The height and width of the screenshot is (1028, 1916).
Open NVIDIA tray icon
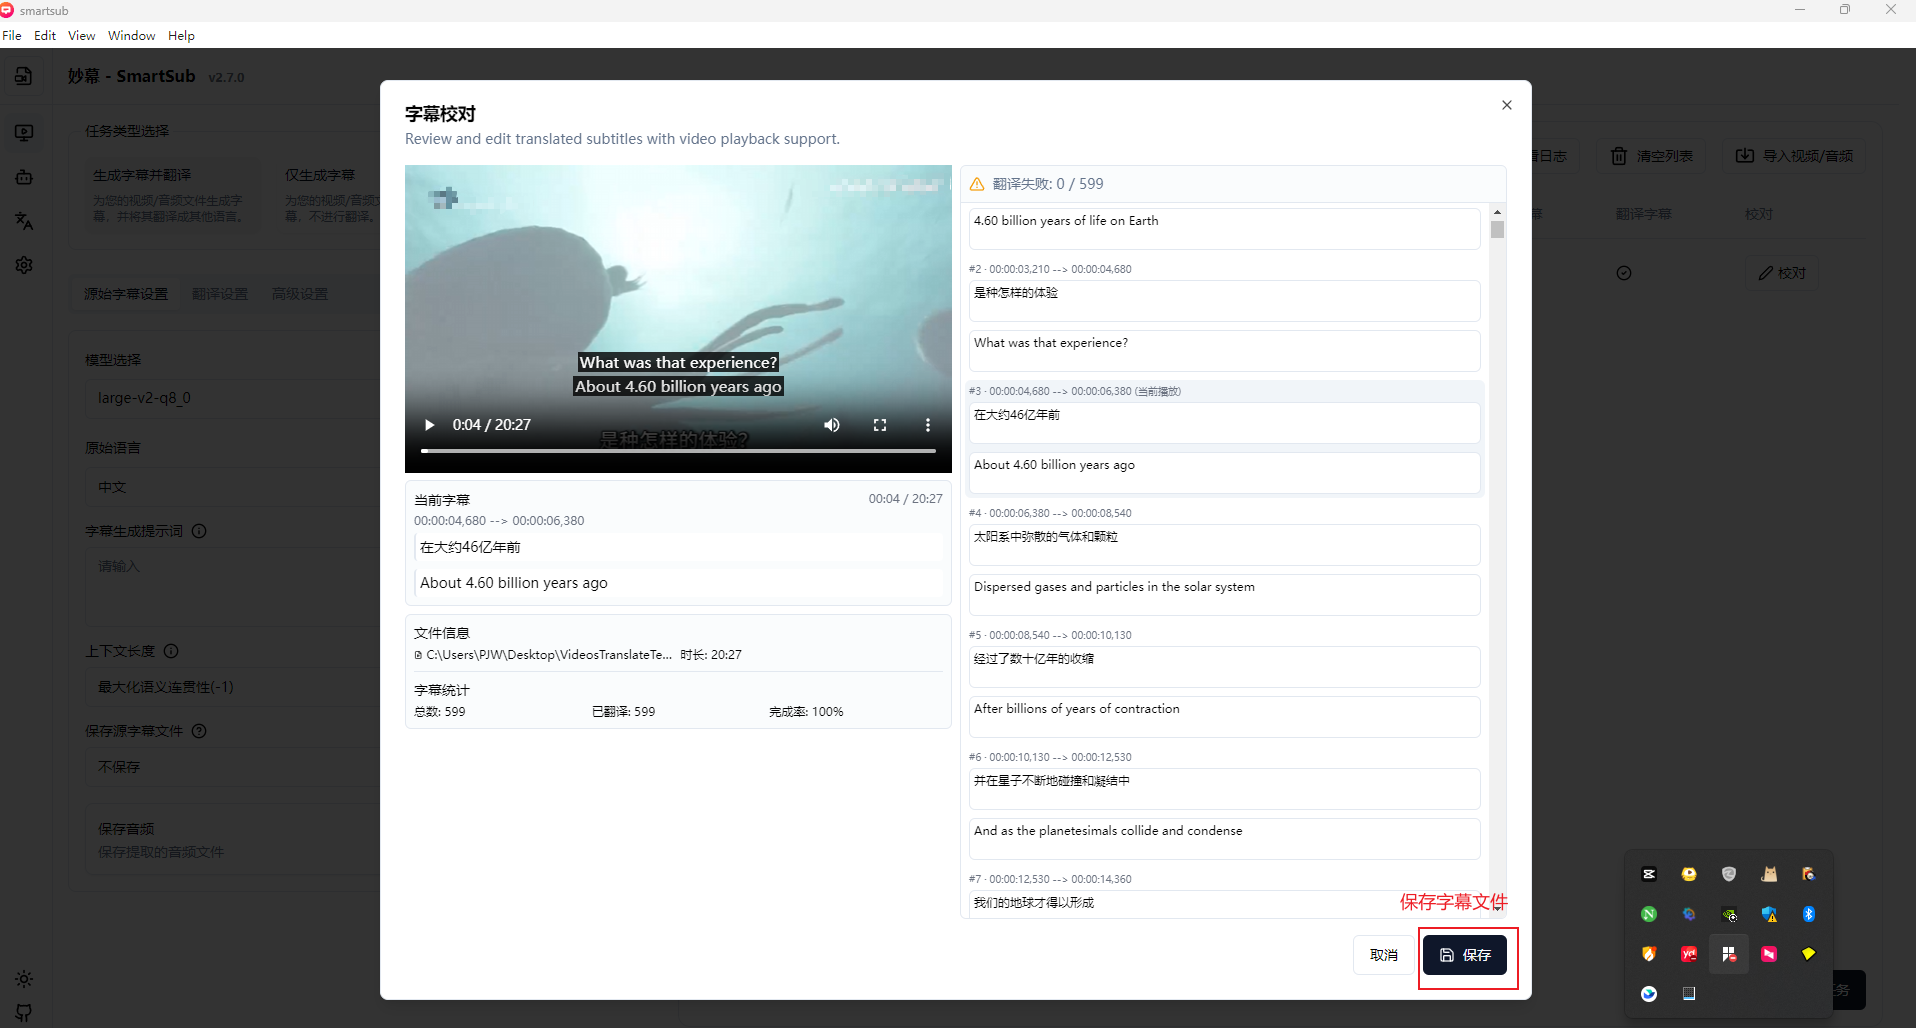tap(1729, 914)
